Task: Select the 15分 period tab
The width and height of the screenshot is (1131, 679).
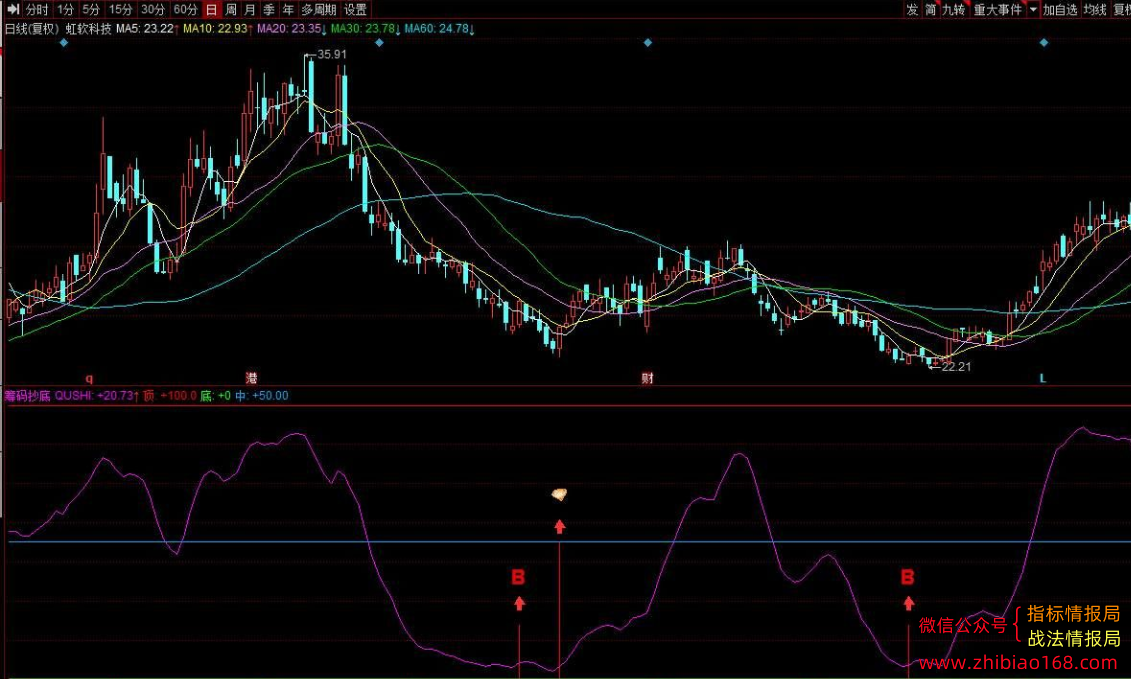Action: (x=120, y=9)
